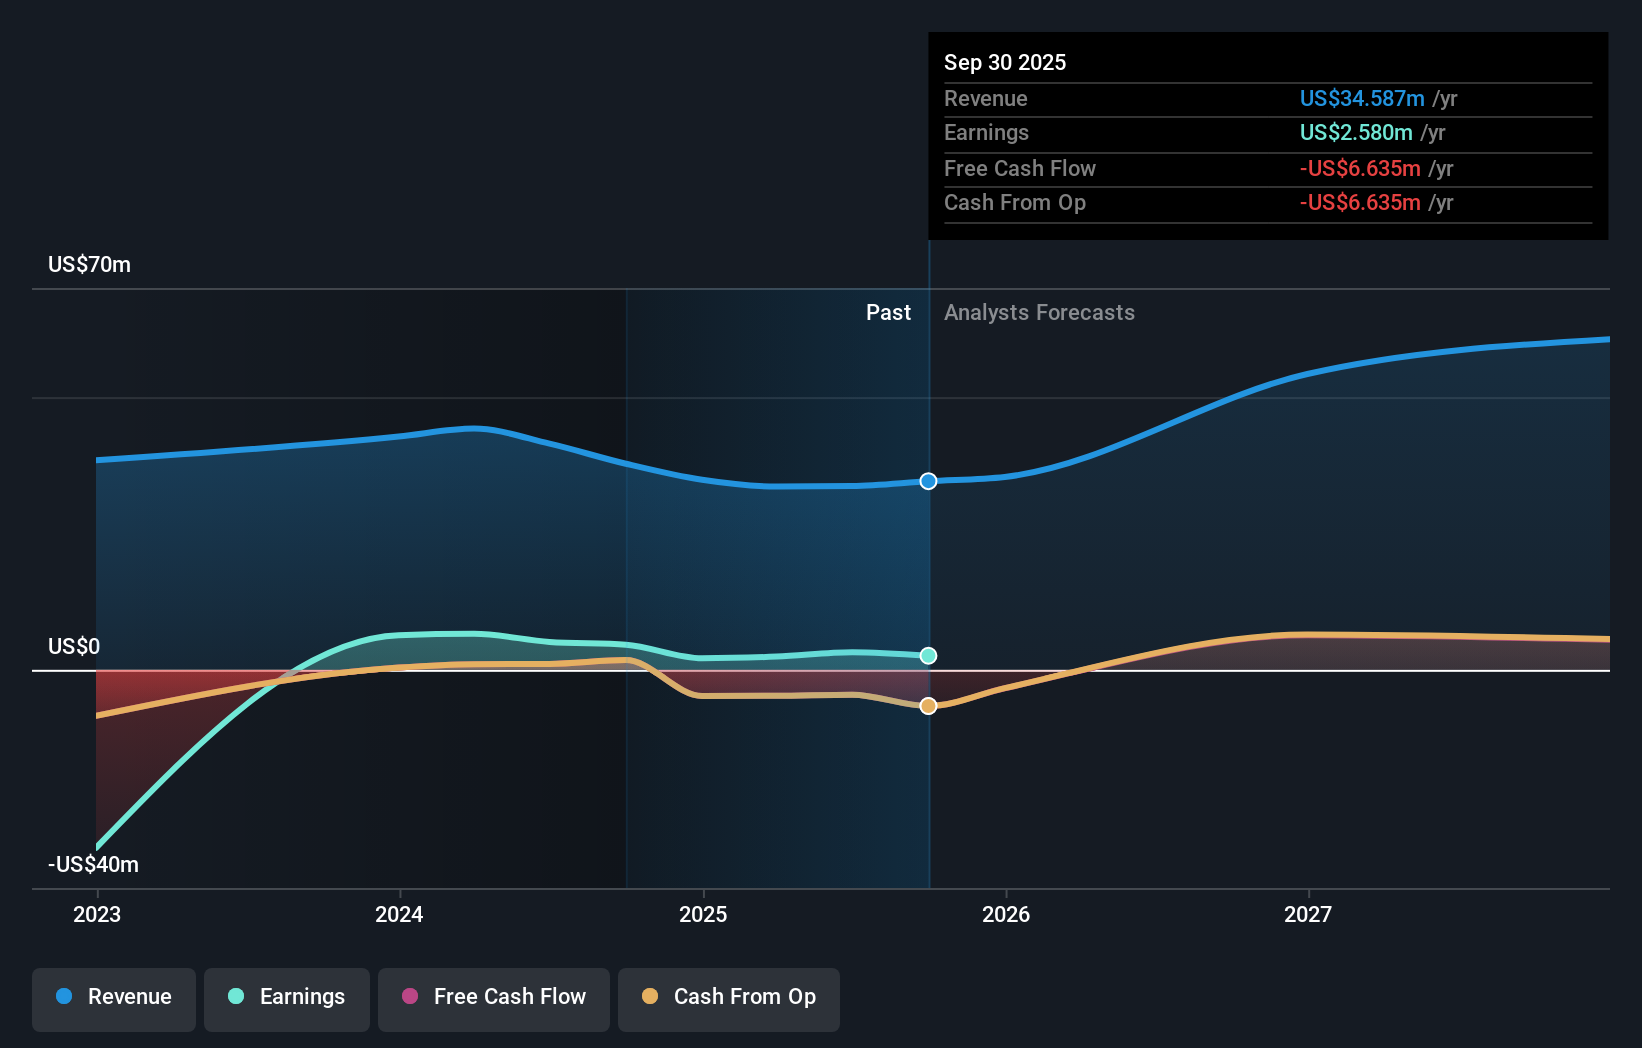1642x1048 pixels.
Task: Toggle the Earnings series visibility
Action: click(x=287, y=999)
